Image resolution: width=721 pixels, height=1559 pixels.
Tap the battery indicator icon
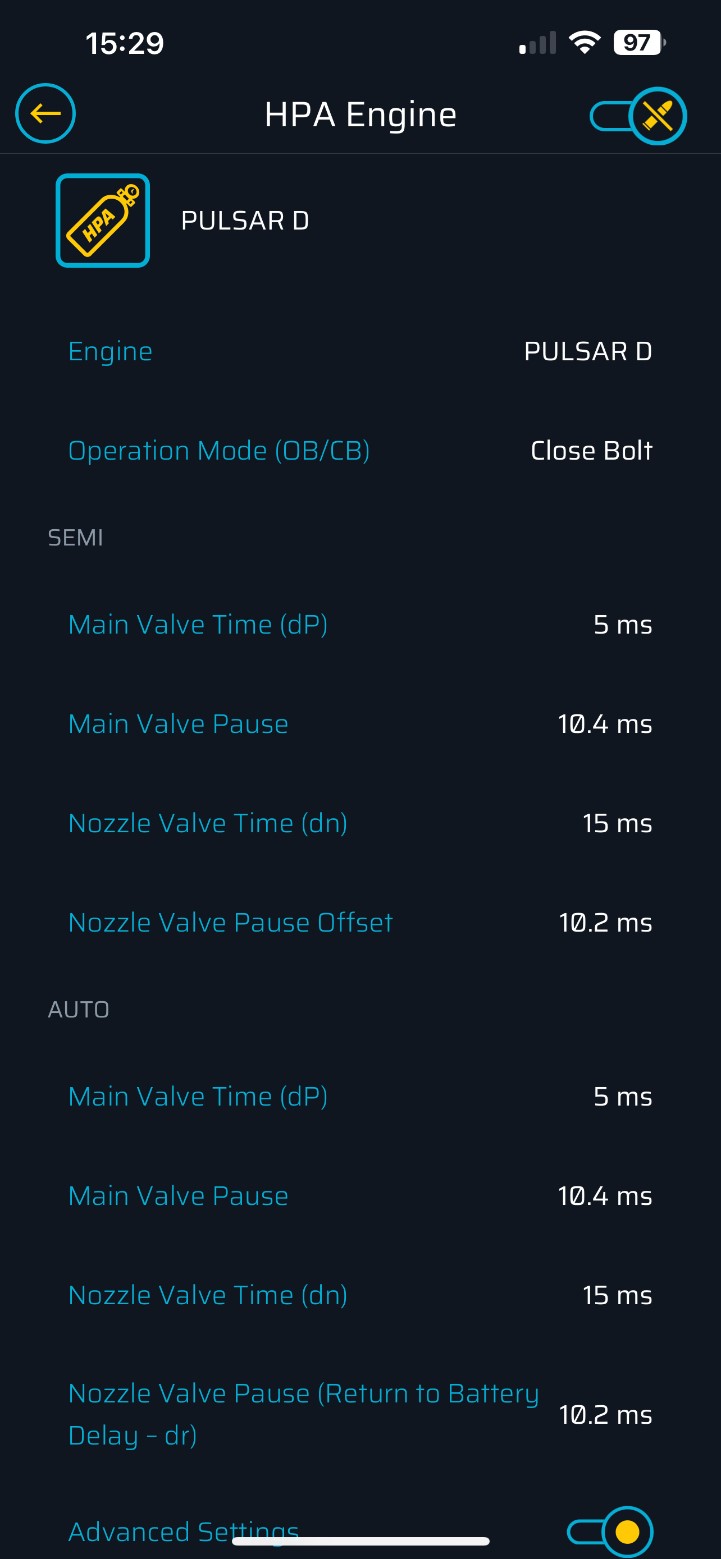pos(640,43)
